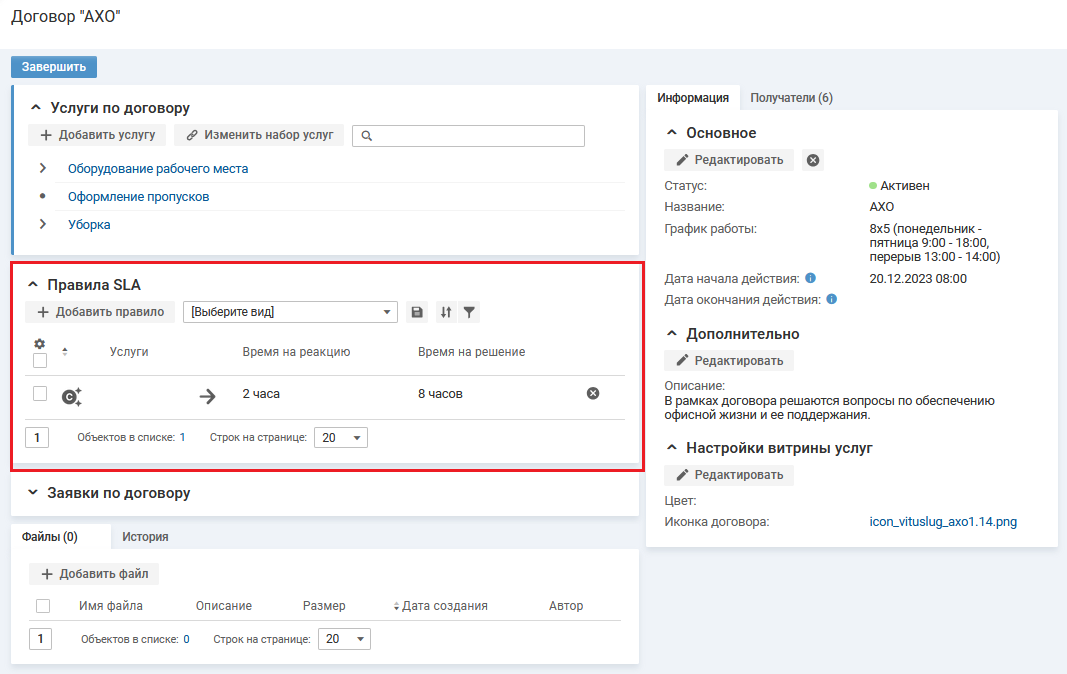Open the История tab
Image resolution: width=1067 pixels, height=674 pixels.
coord(145,537)
